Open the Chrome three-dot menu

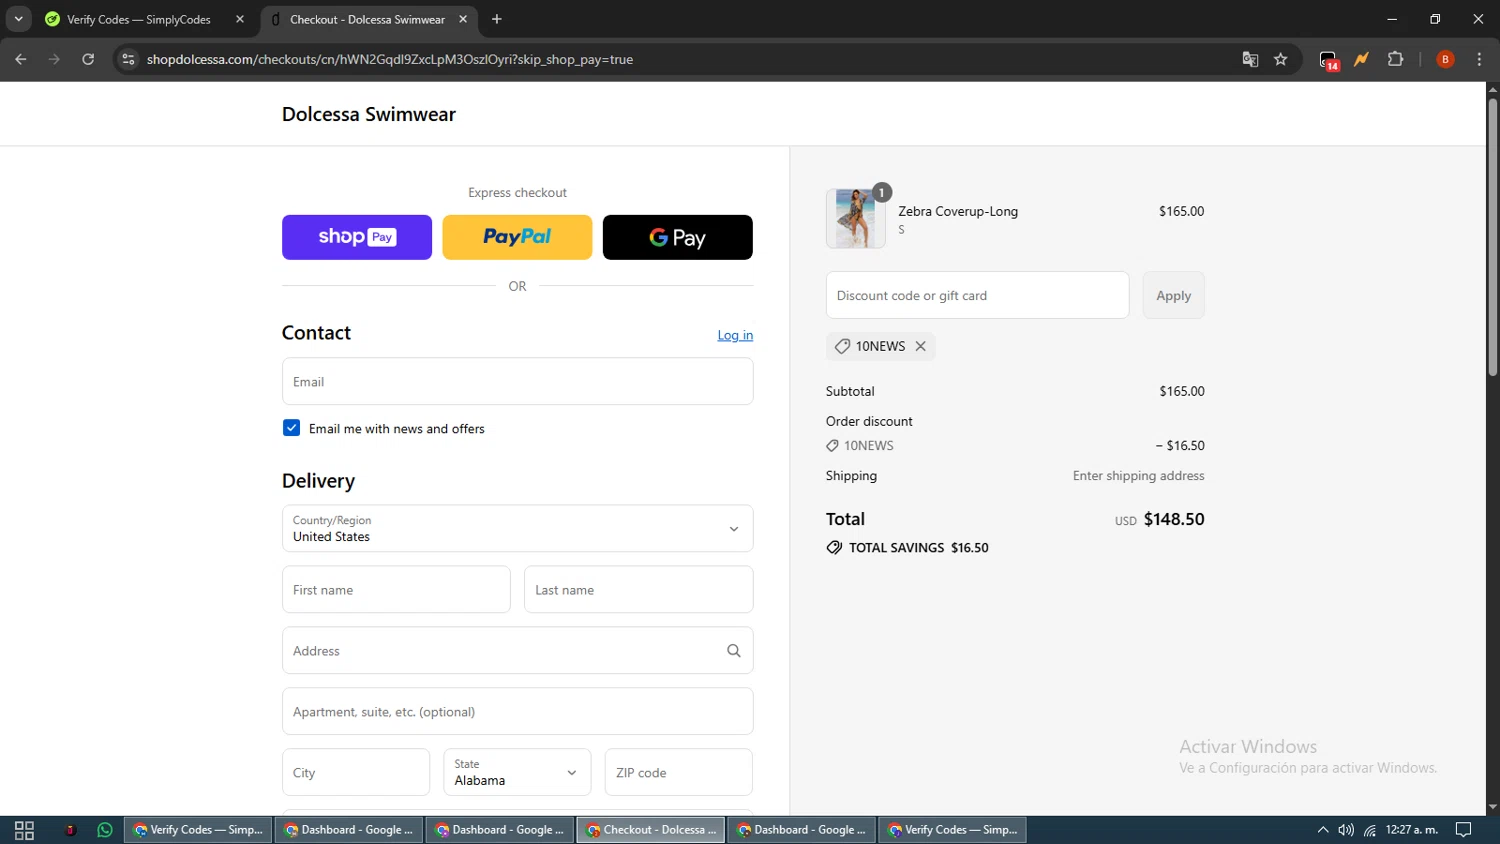coord(1479,59)
